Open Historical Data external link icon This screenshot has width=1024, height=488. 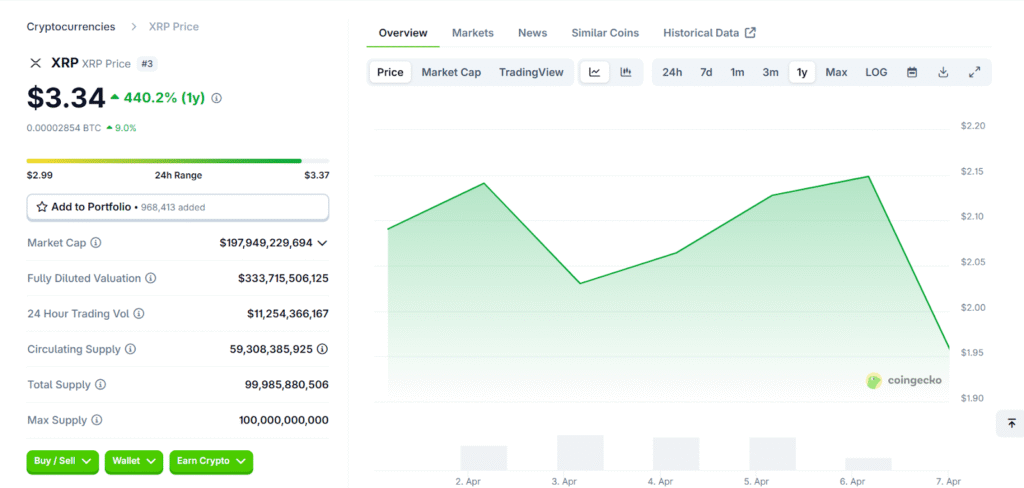(x=750, y=33)
